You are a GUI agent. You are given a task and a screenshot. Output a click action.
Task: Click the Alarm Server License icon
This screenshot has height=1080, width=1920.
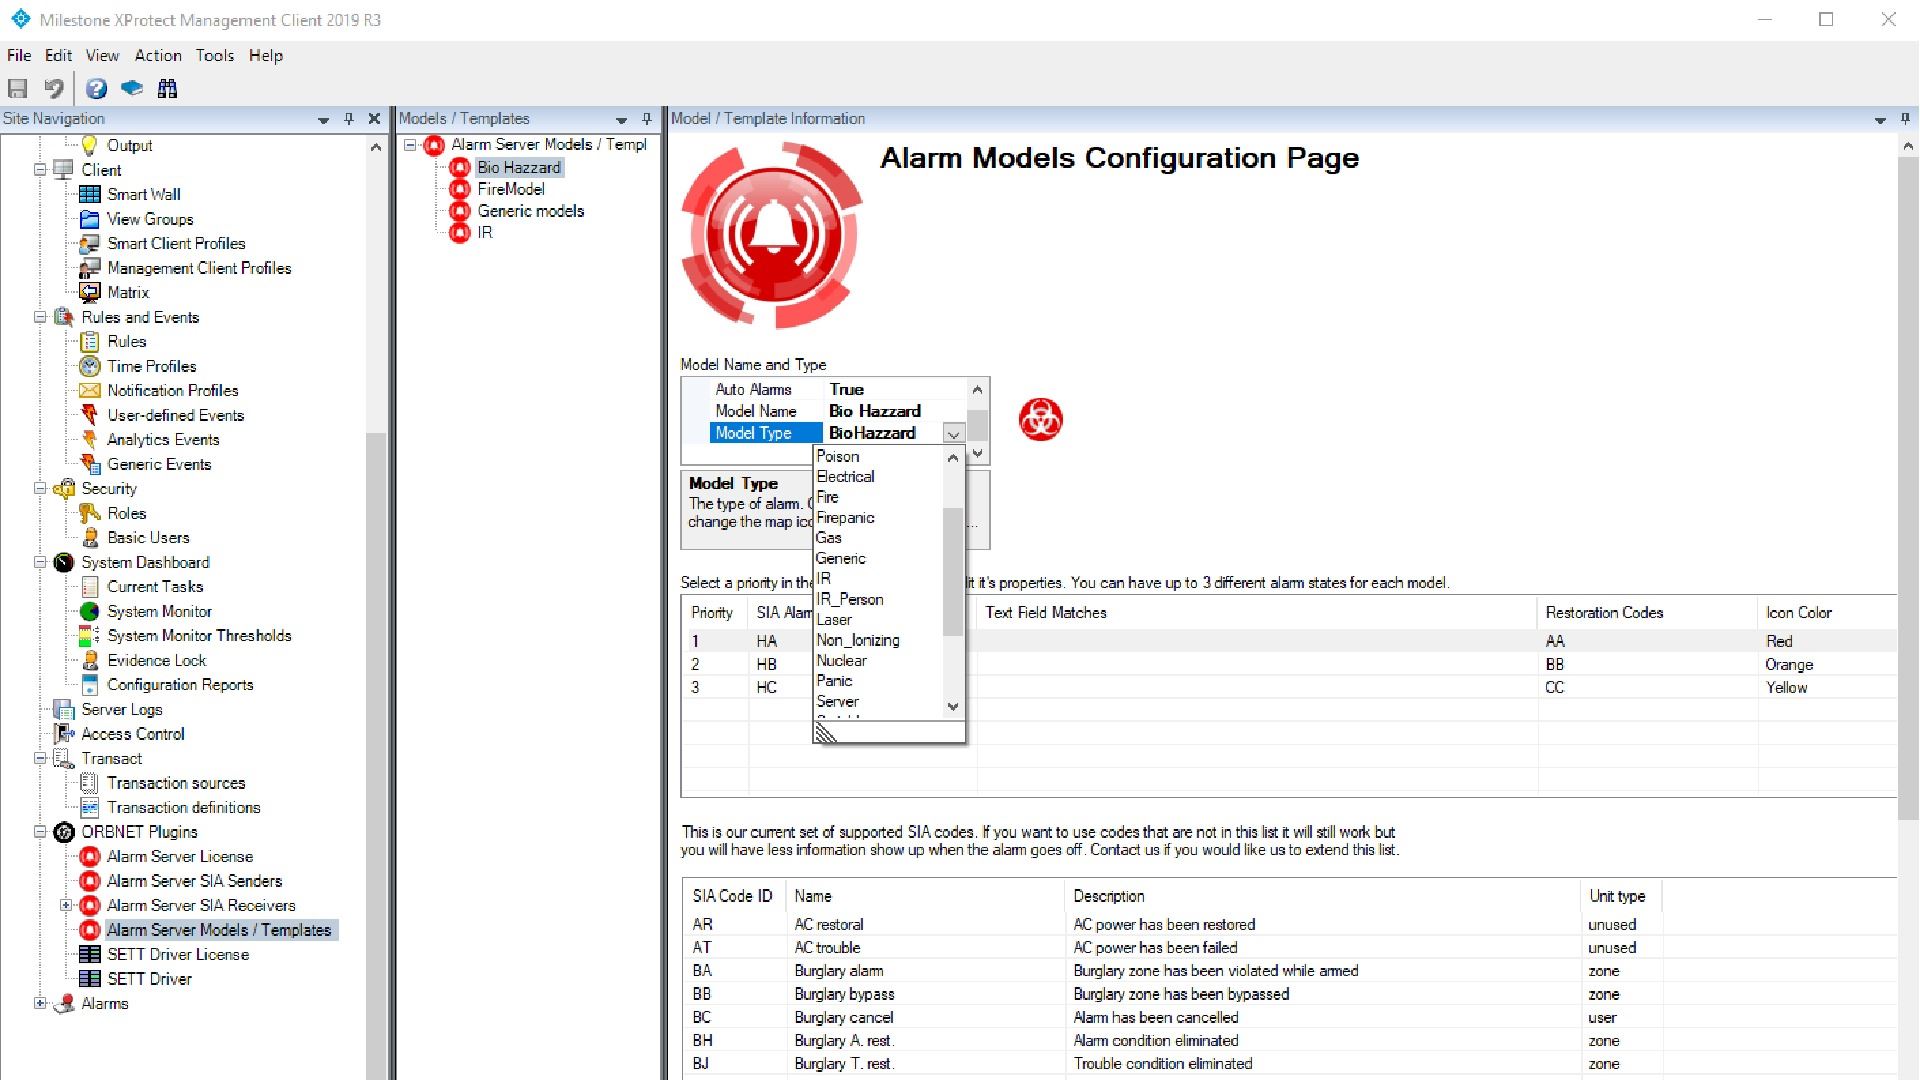pos(90,856)
